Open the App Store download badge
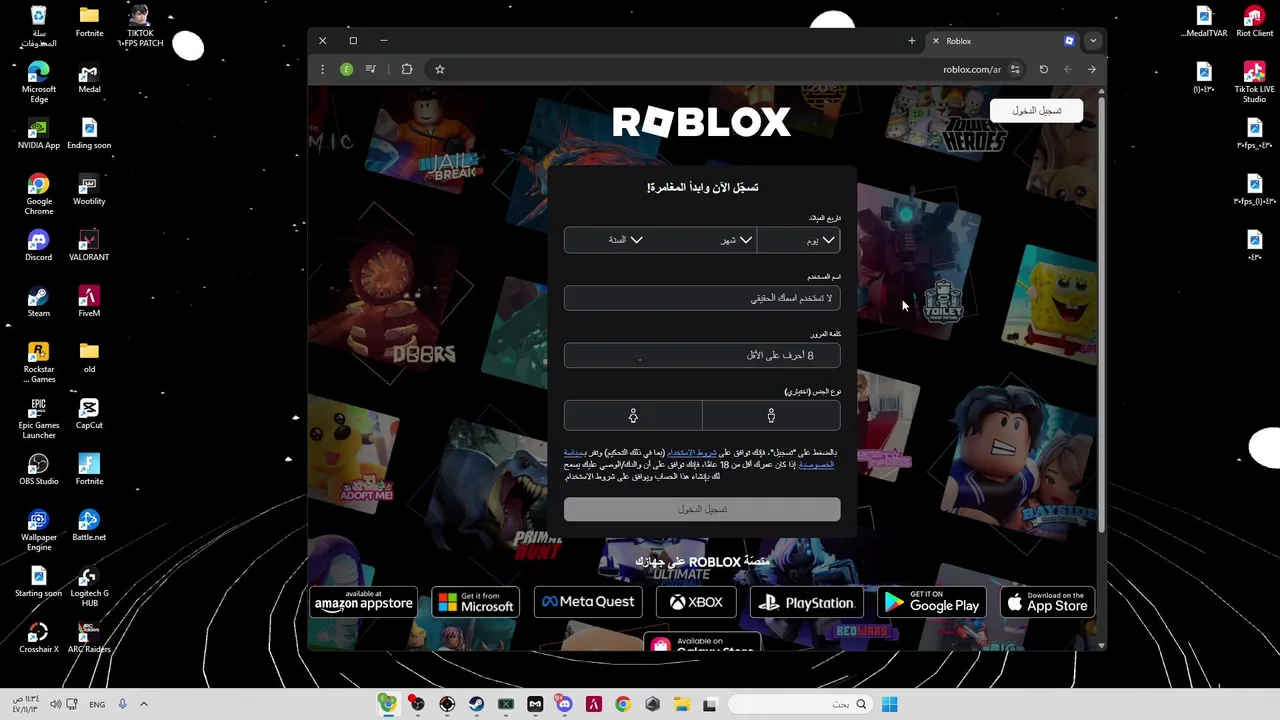This screenshot has width=1280, height=720. tap(1048, 602)
